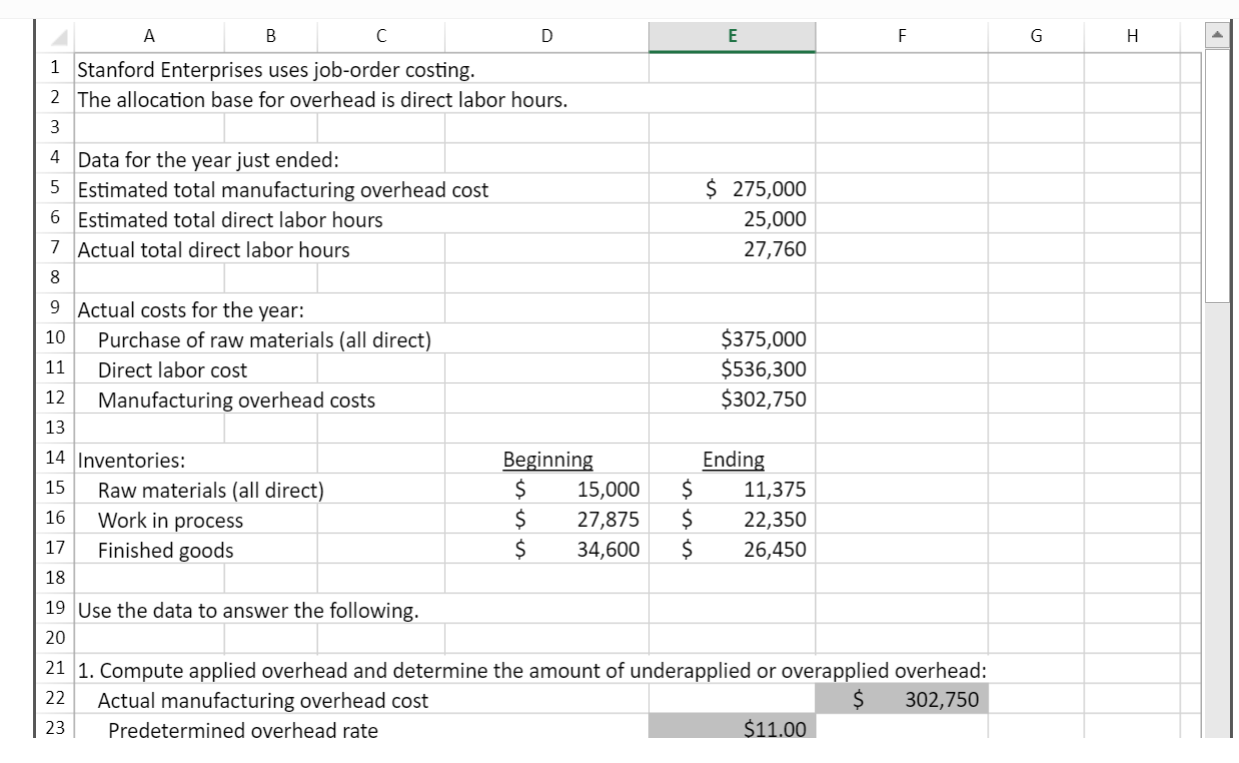The width and height of the screenshot is (1239, 763).
Task: Click shaded $ 302,750 cell in column F
Action: [902, 701]
